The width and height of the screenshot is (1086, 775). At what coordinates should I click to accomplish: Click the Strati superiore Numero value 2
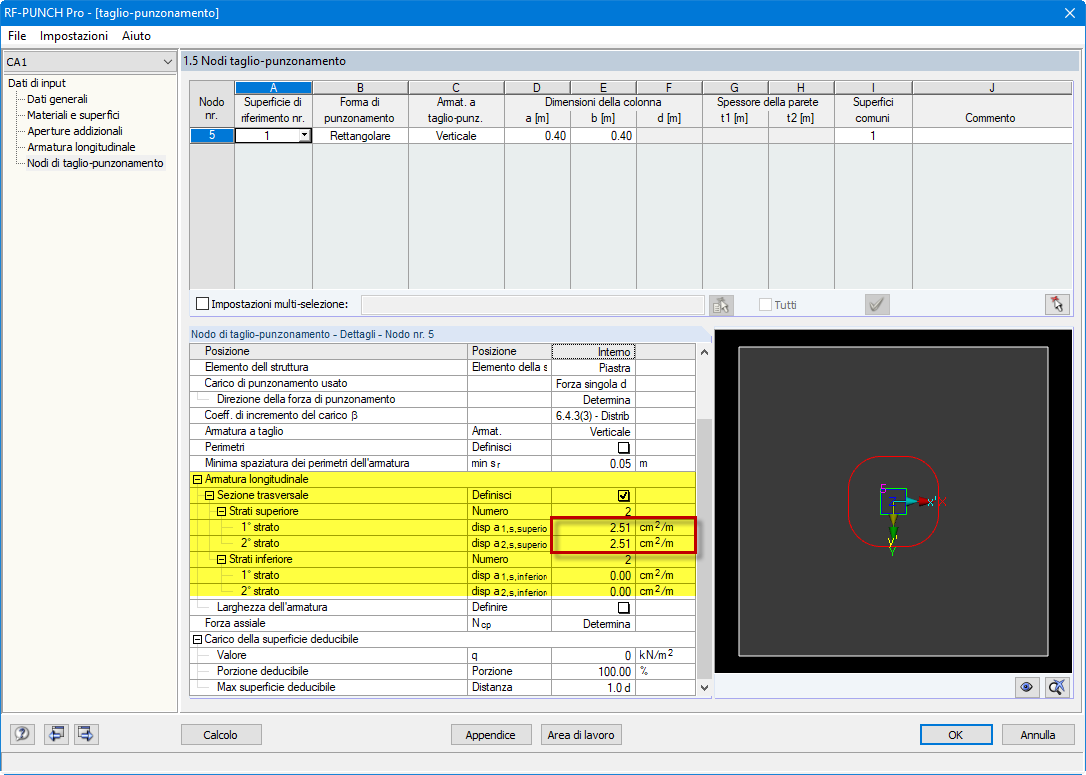point(594,512)
